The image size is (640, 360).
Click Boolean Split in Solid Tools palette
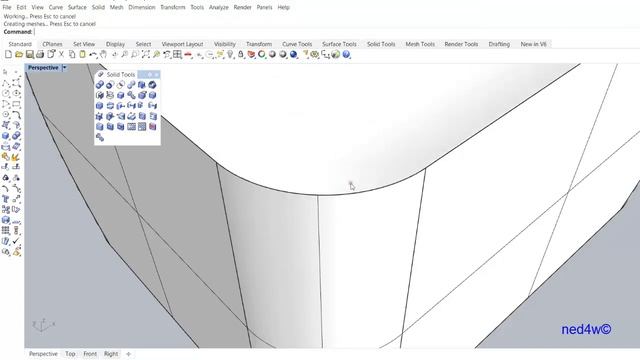131,84
